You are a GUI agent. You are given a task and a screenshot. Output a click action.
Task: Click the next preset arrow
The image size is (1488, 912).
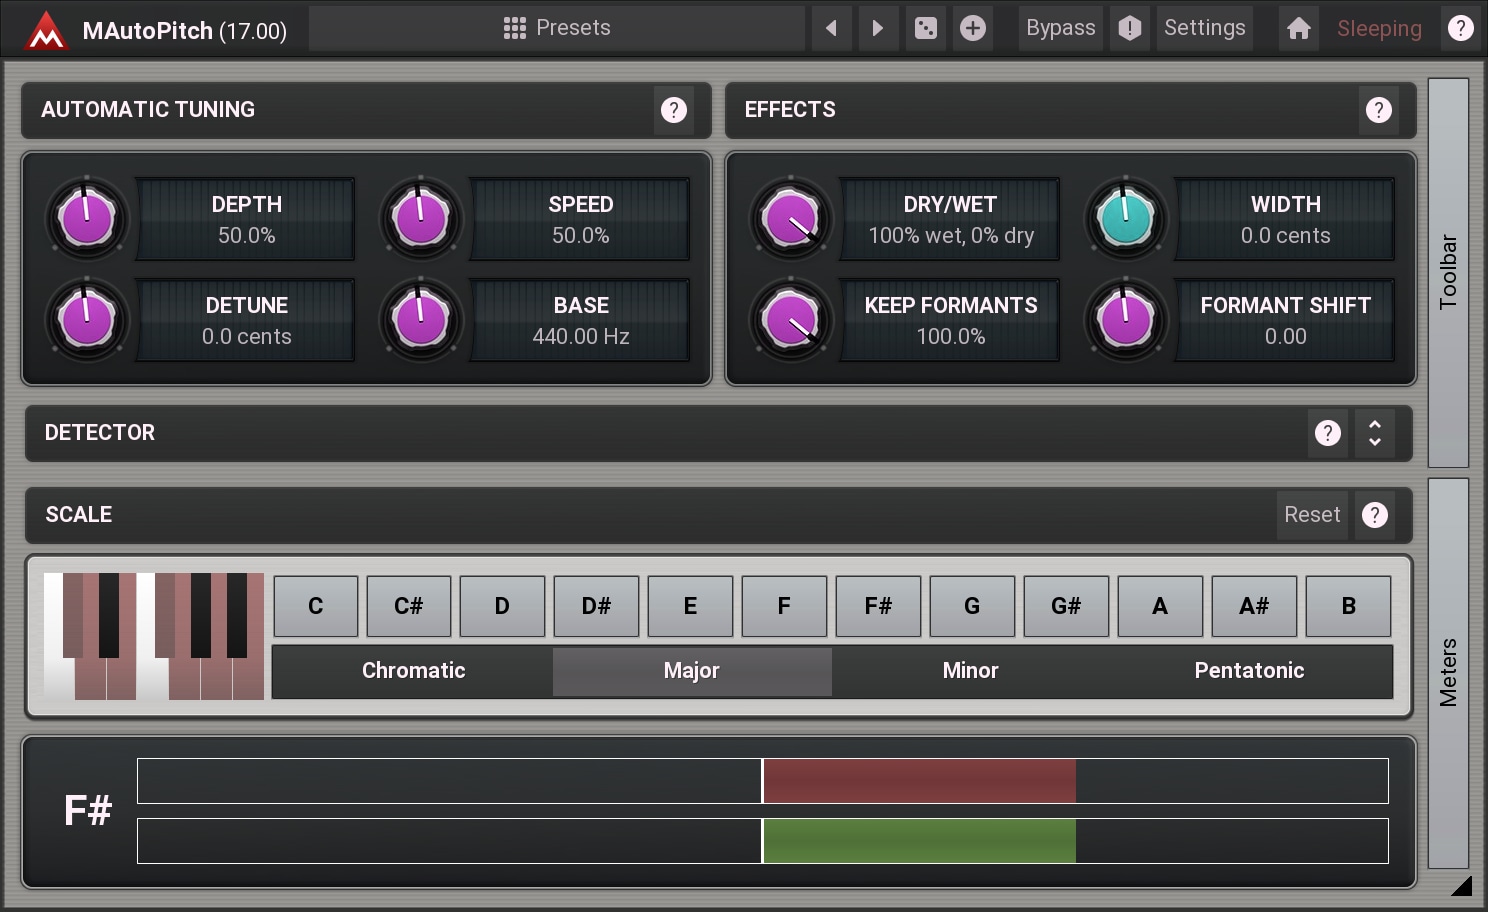click(x=877, y=28)
